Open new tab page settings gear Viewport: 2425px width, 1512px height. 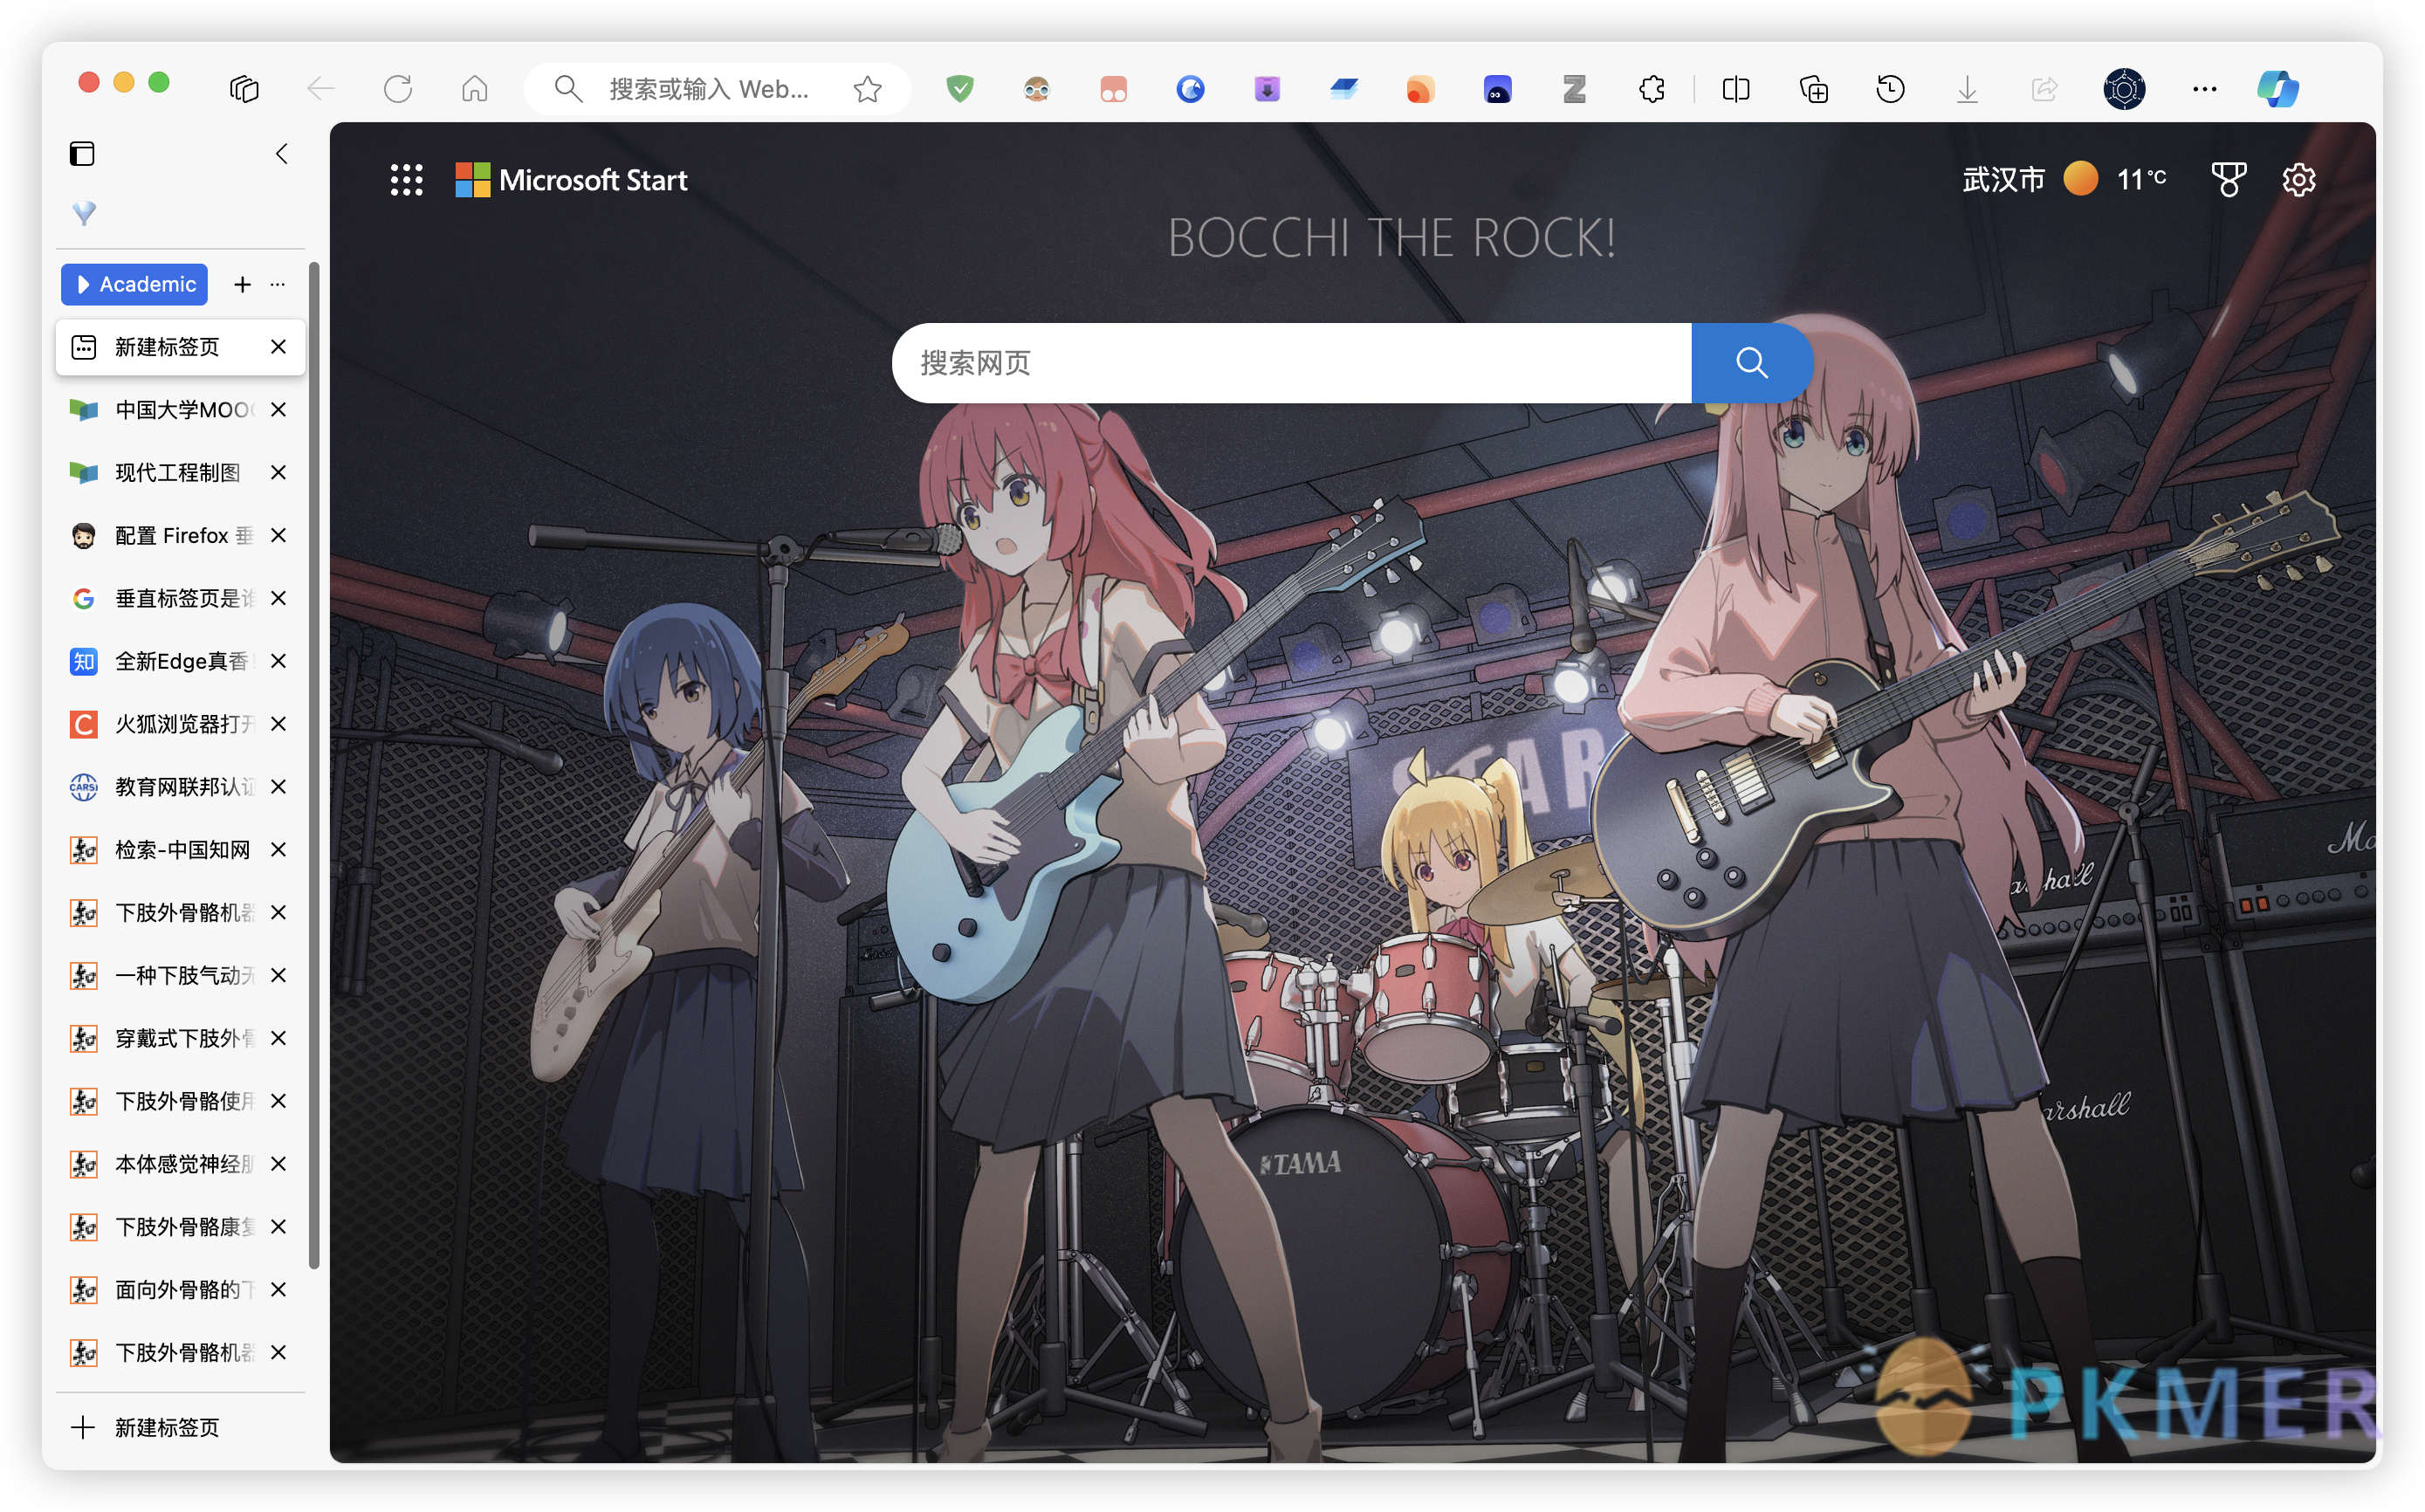(2298, 180)
